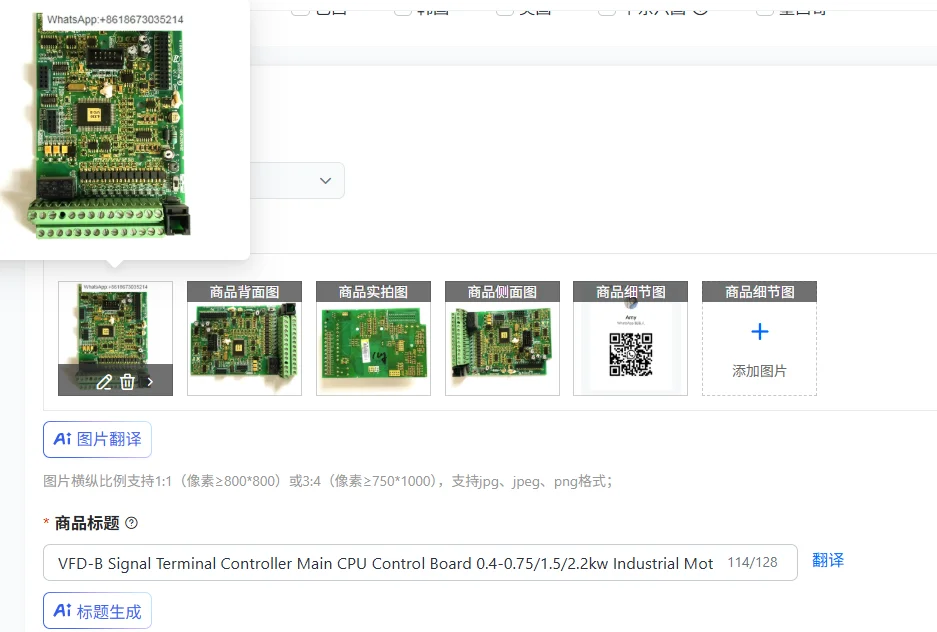Click the 添加图片 label
Viewport: 937px width, 632px height.
pos(760,371)
